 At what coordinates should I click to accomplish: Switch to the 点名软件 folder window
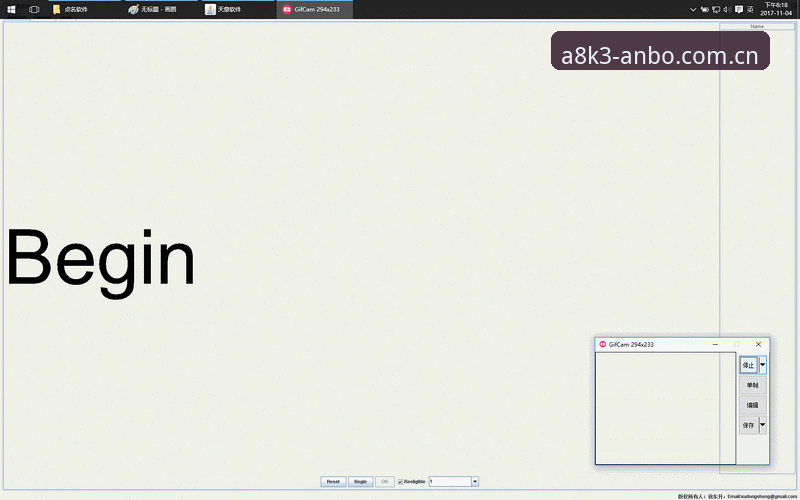tap(86, 9)
